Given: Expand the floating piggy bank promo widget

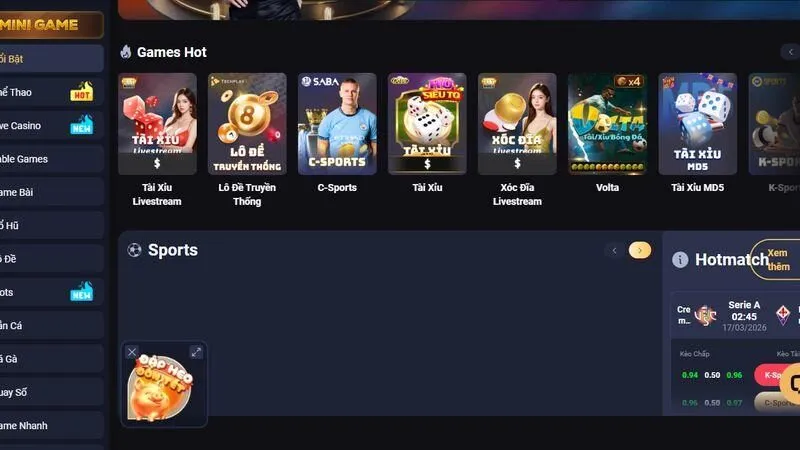Looking at the screenshot, I should click(x=196, y=352).
